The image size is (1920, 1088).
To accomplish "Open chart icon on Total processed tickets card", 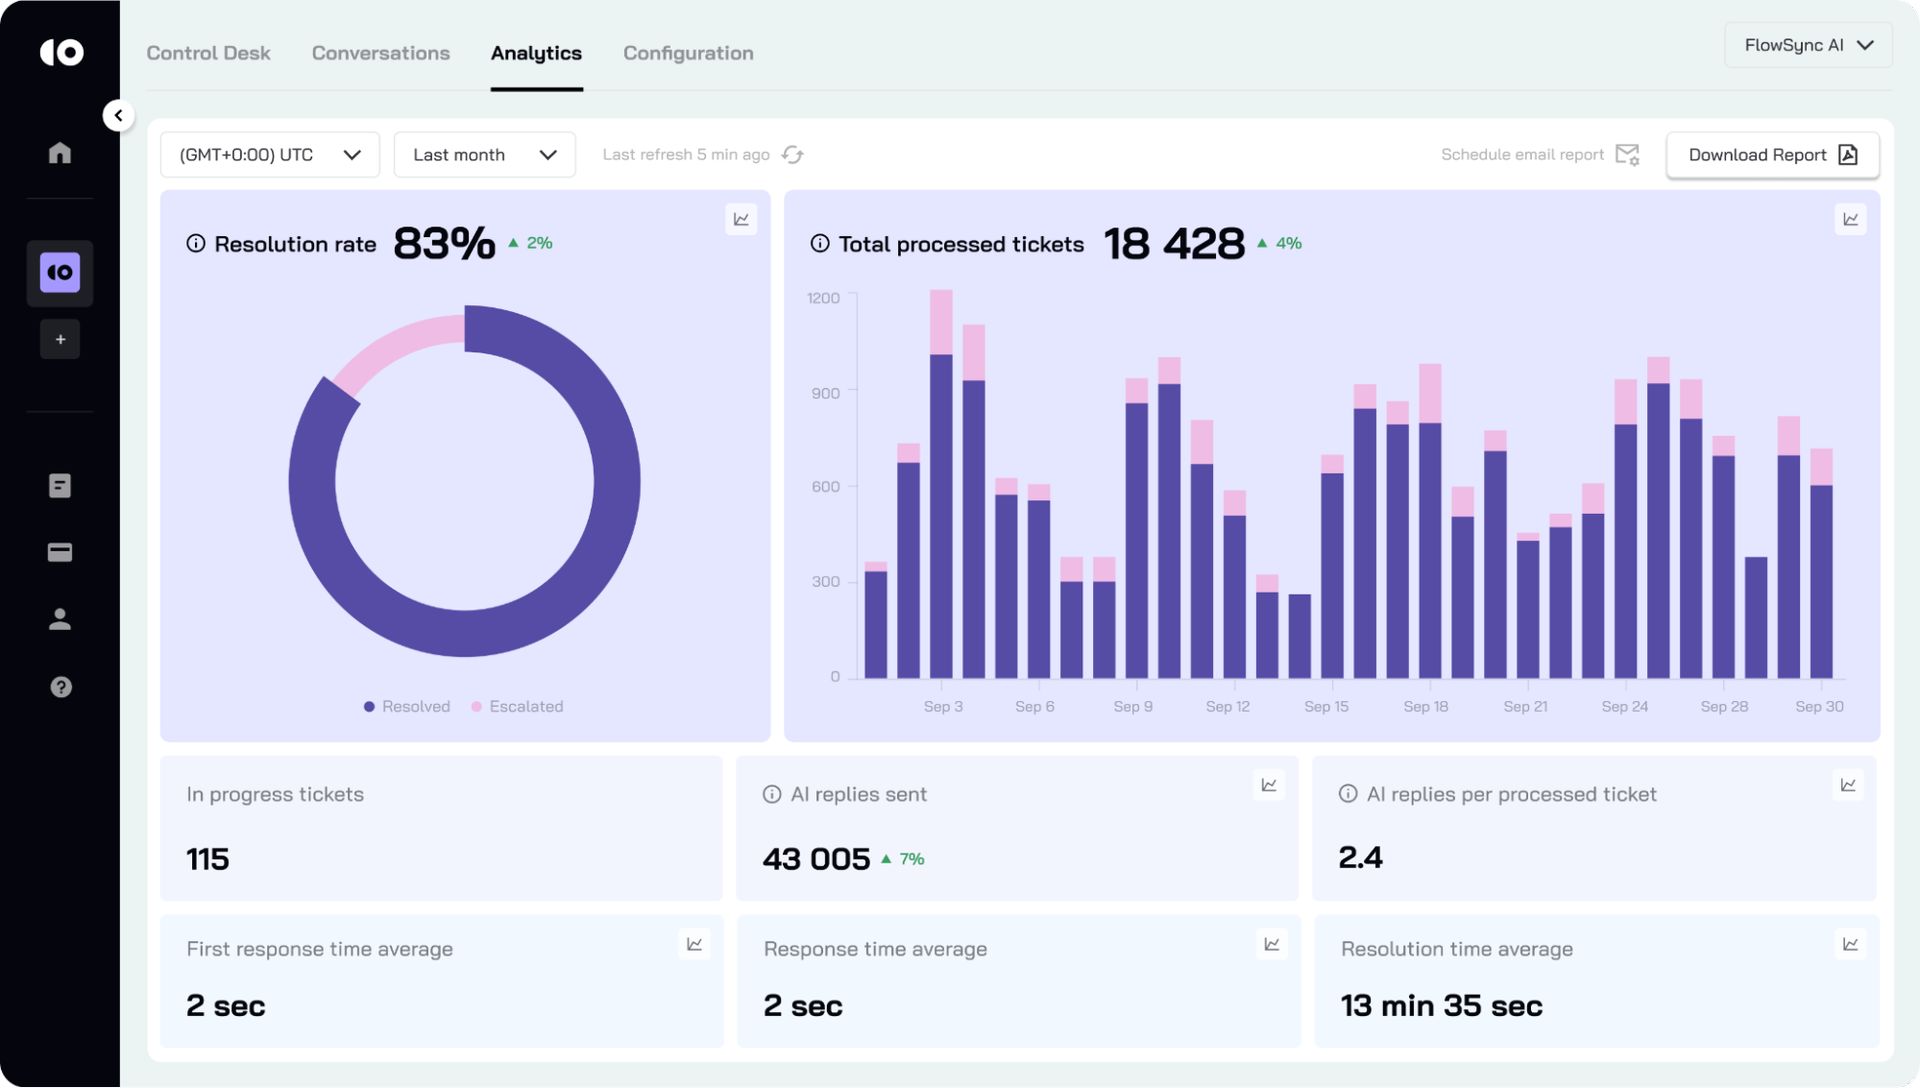I will click(1851, 219).
